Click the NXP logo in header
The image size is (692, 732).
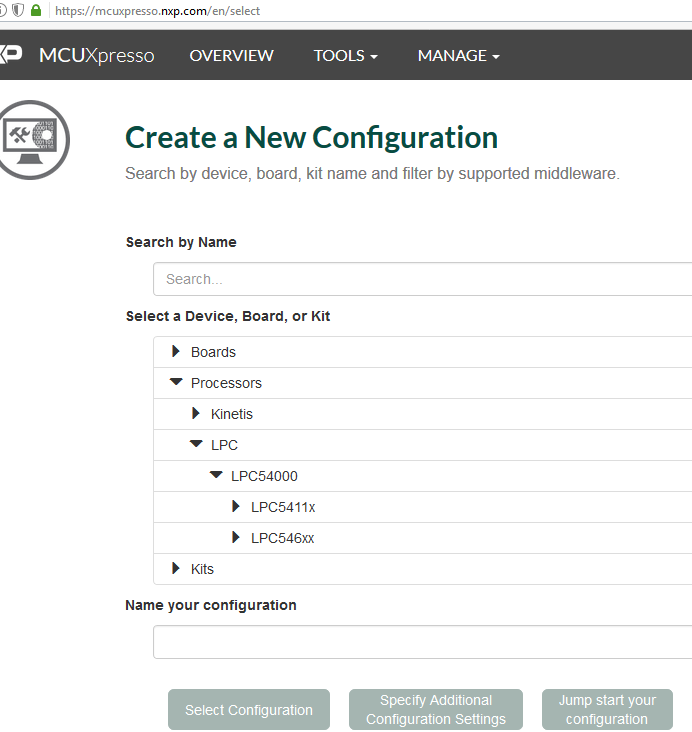[11, 55]
